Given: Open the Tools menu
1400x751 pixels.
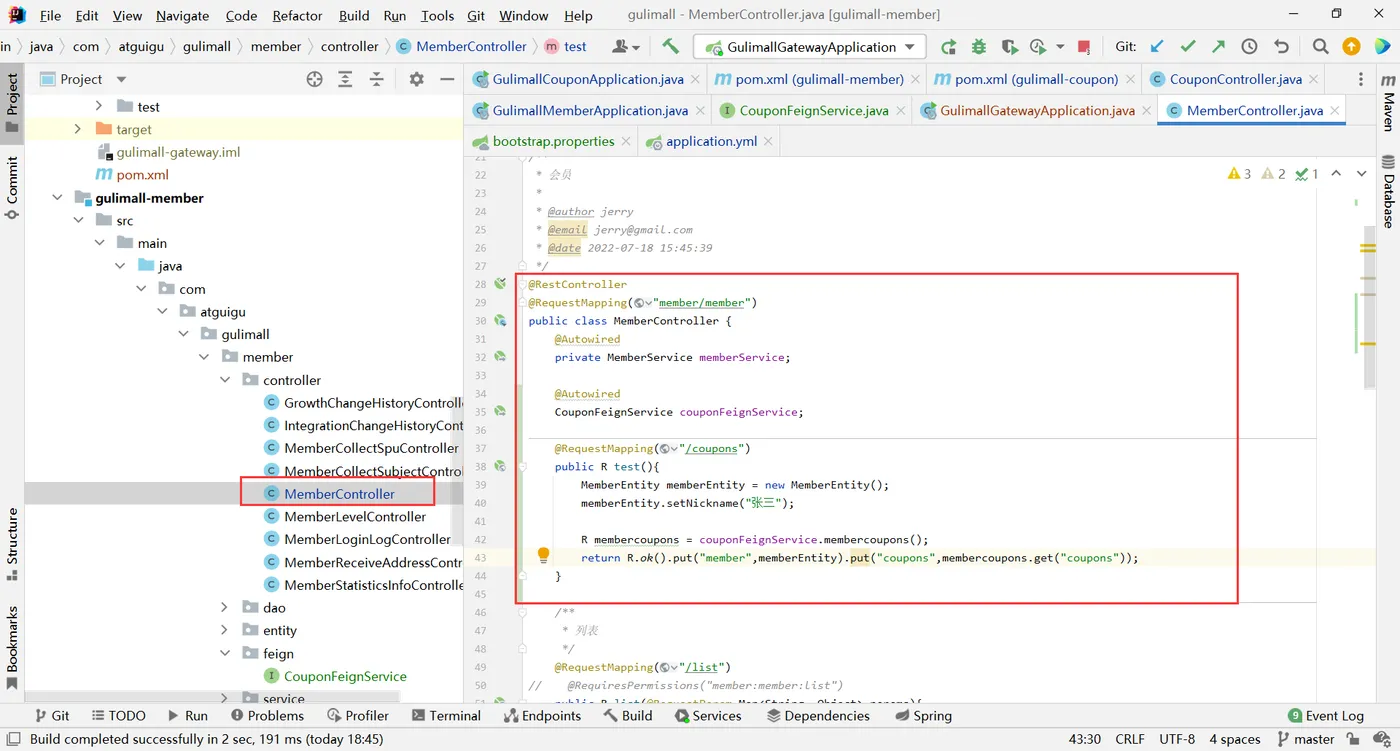Looking at the screenshot, I should [x=437, y=15].
